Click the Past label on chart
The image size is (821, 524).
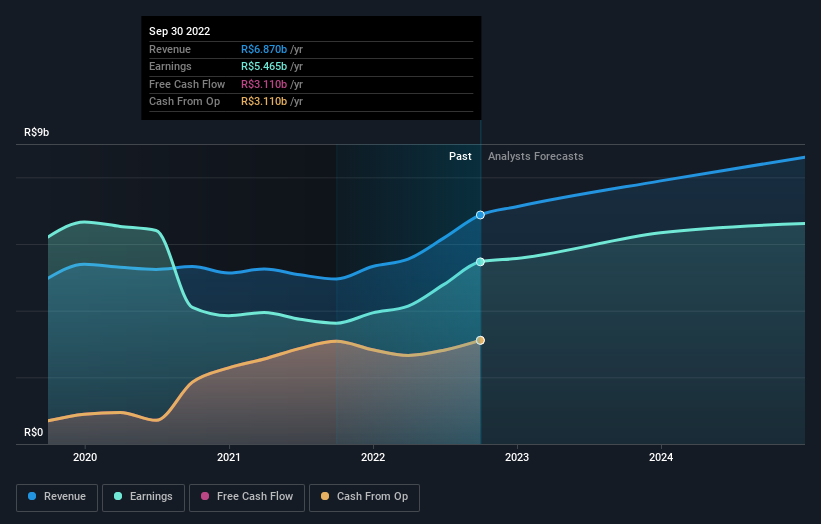click(460, 156)
